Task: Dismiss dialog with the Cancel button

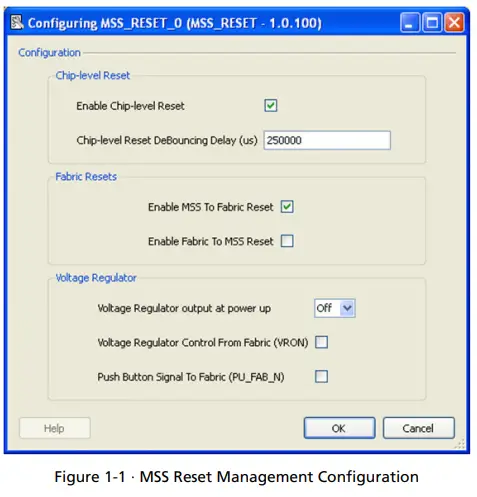Action: [x=419, y=428]
